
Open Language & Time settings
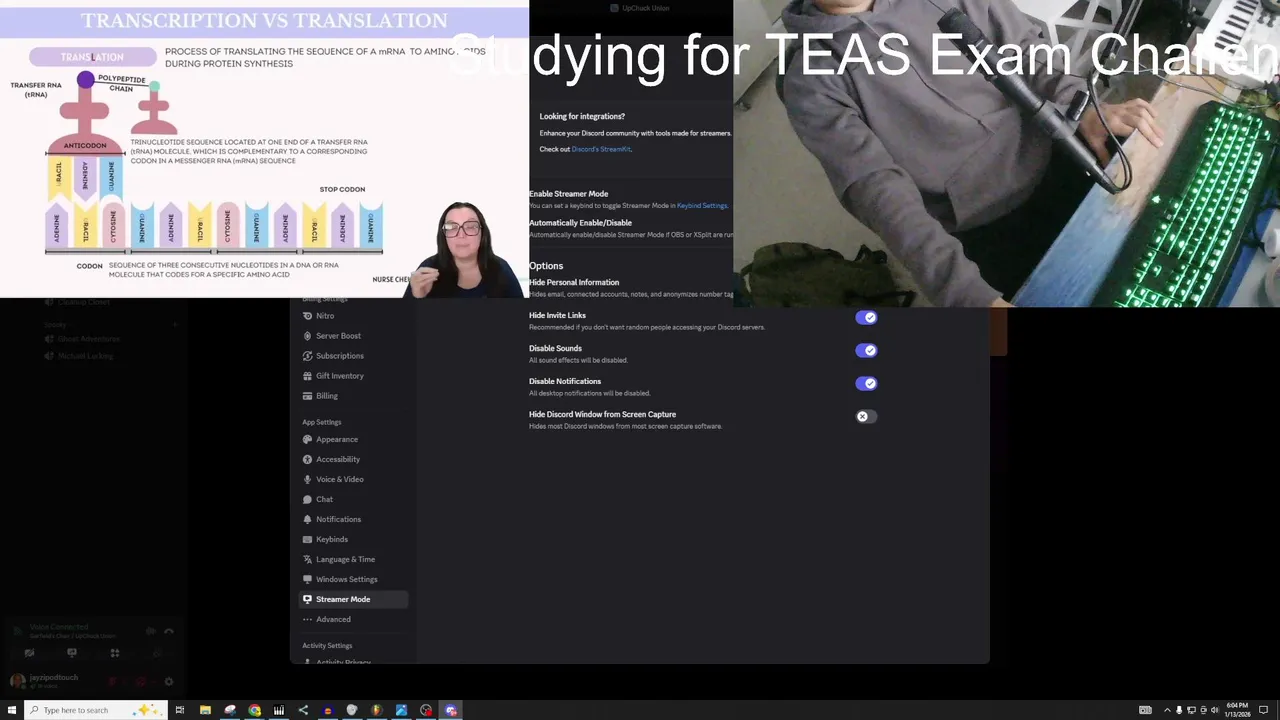coord(354,559)
